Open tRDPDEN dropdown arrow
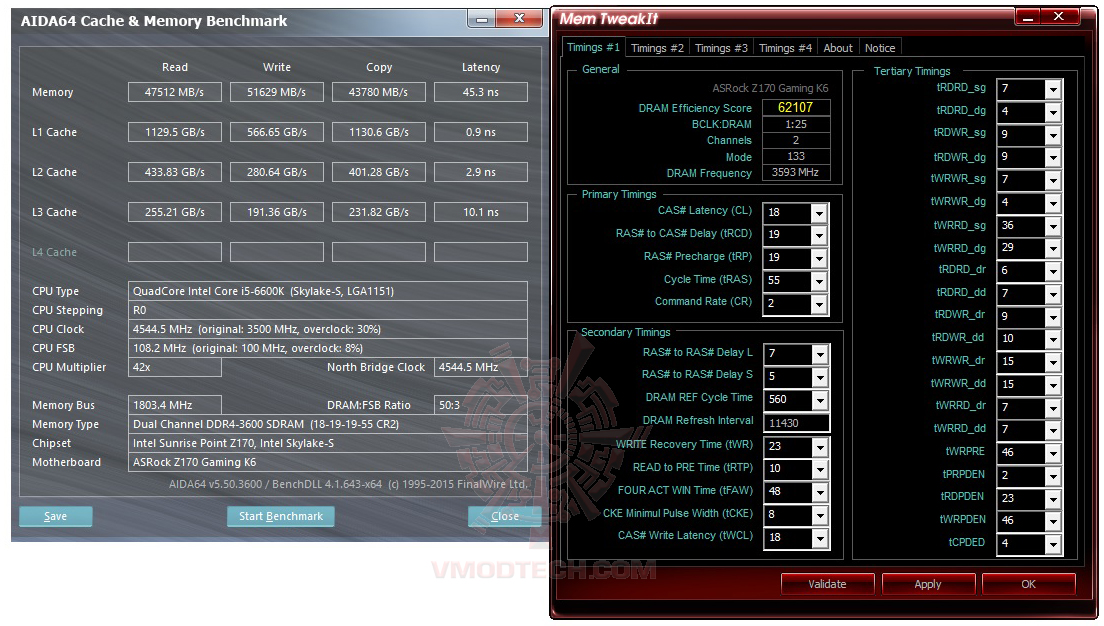Viewport: 1104px width, 626px height. click(x=1053, y=499)
